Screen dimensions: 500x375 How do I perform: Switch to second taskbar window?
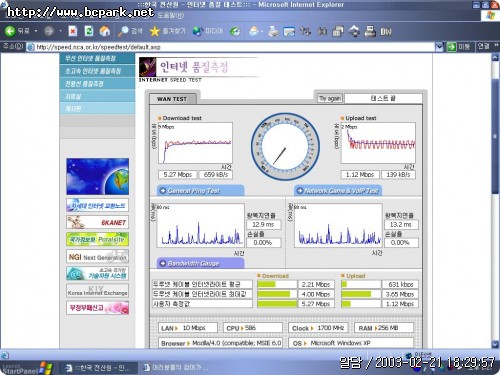(x=176, y=368)
